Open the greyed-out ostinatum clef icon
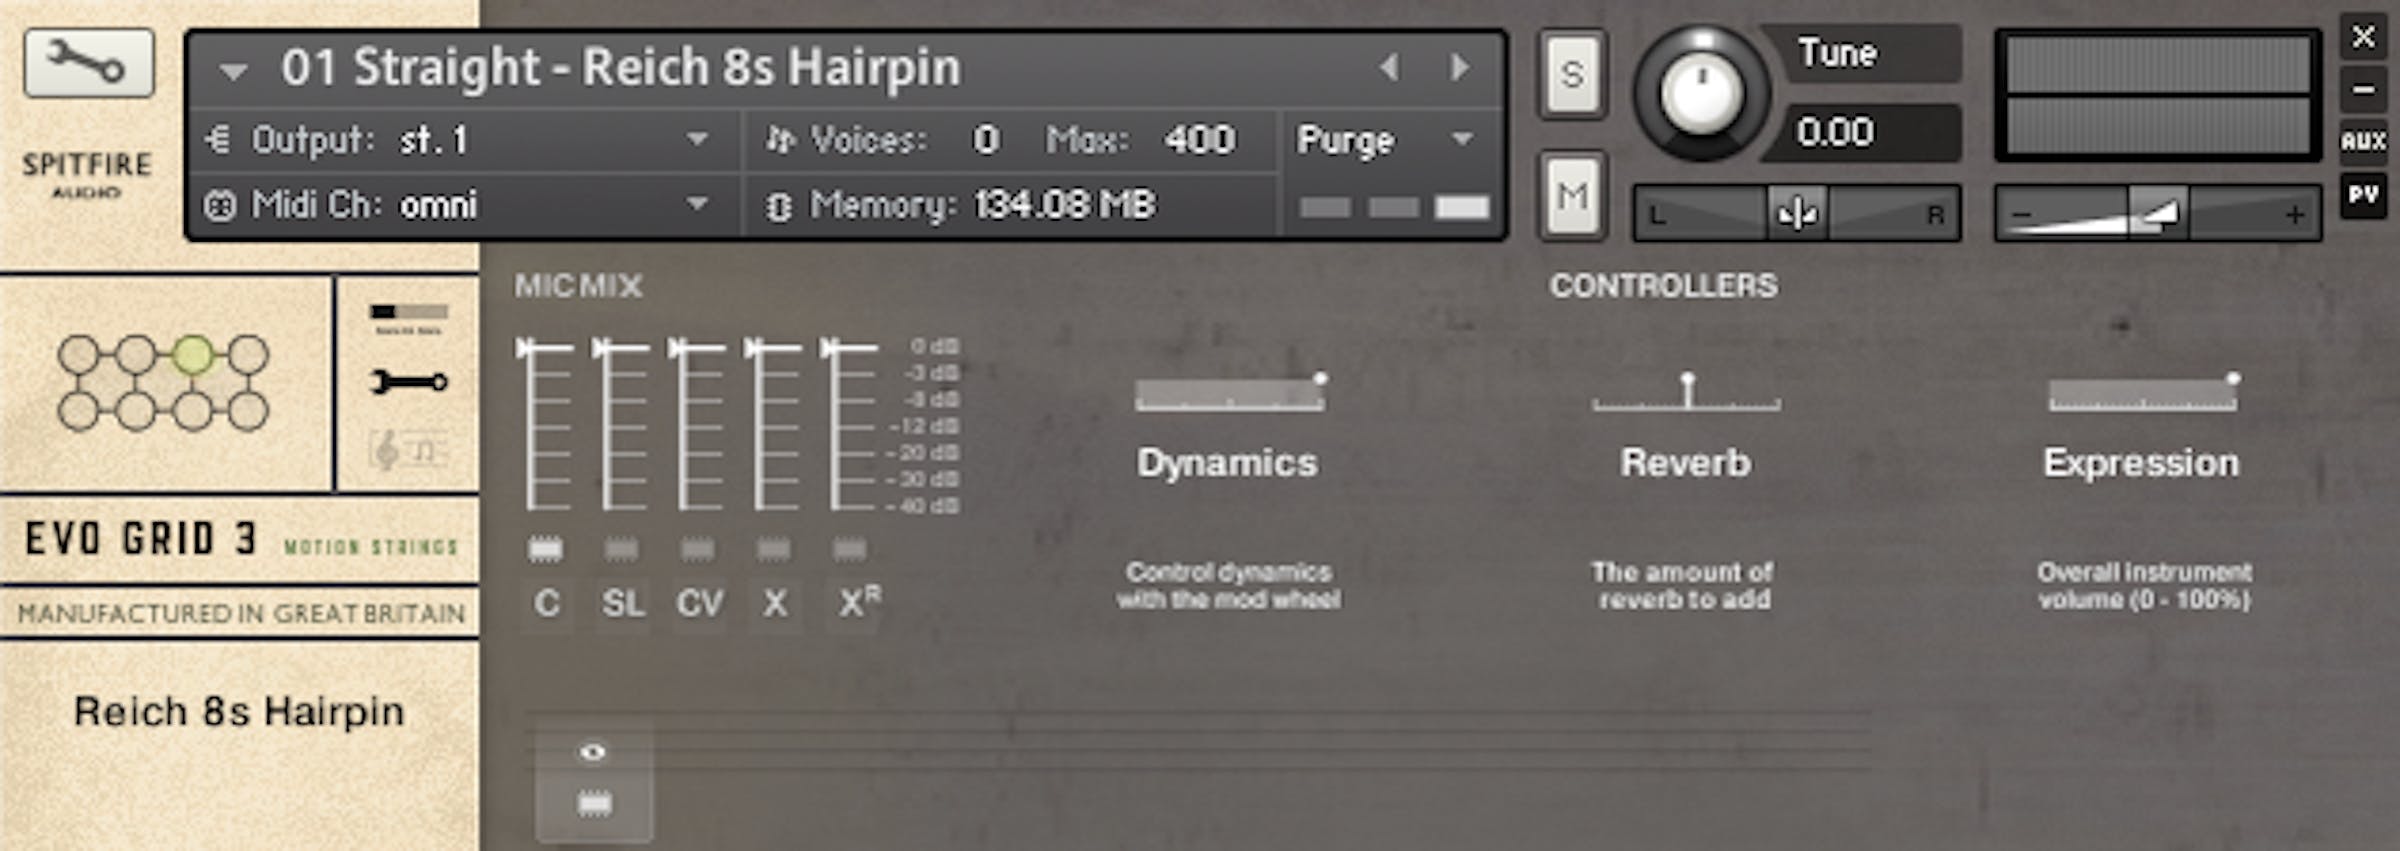Viewport: 2400px width, 851px height. 409,450
